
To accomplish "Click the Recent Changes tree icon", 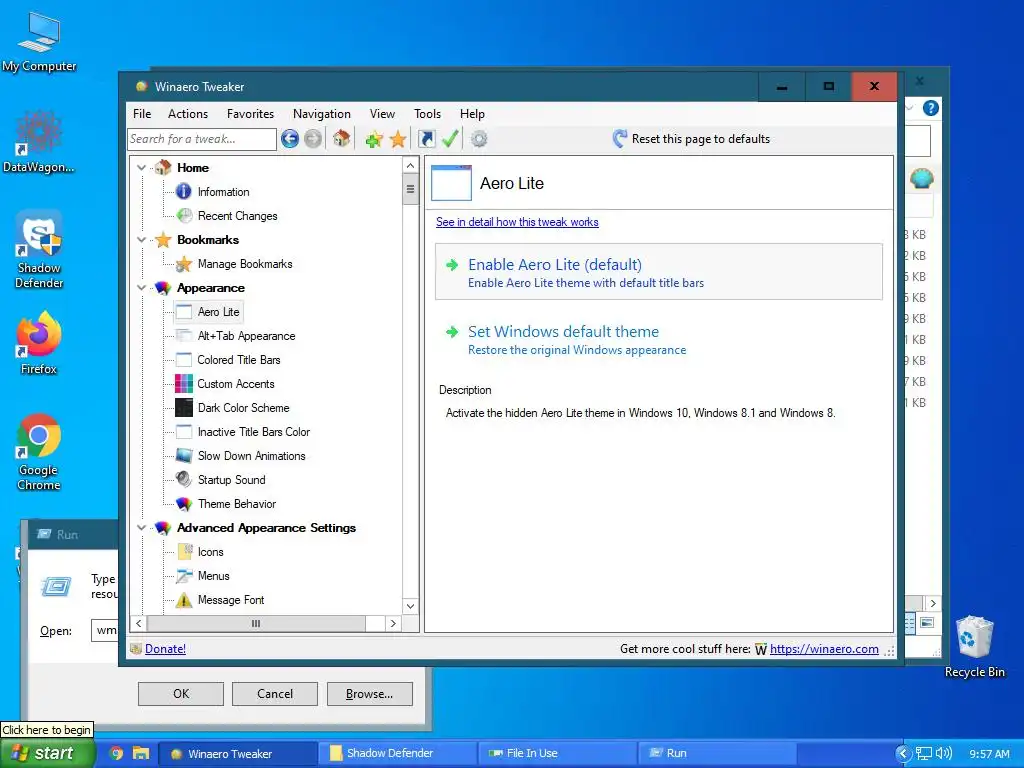I will tap(184, 216).
